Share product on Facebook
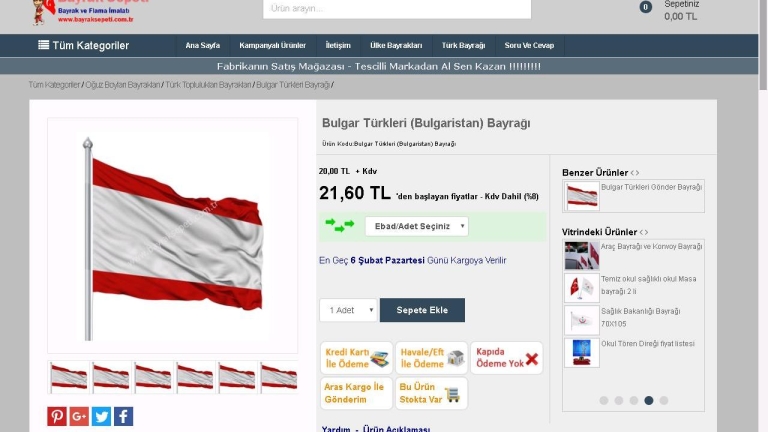Image resolution: width=768 pixels, height=432 pixels. [x=123, y=416]
